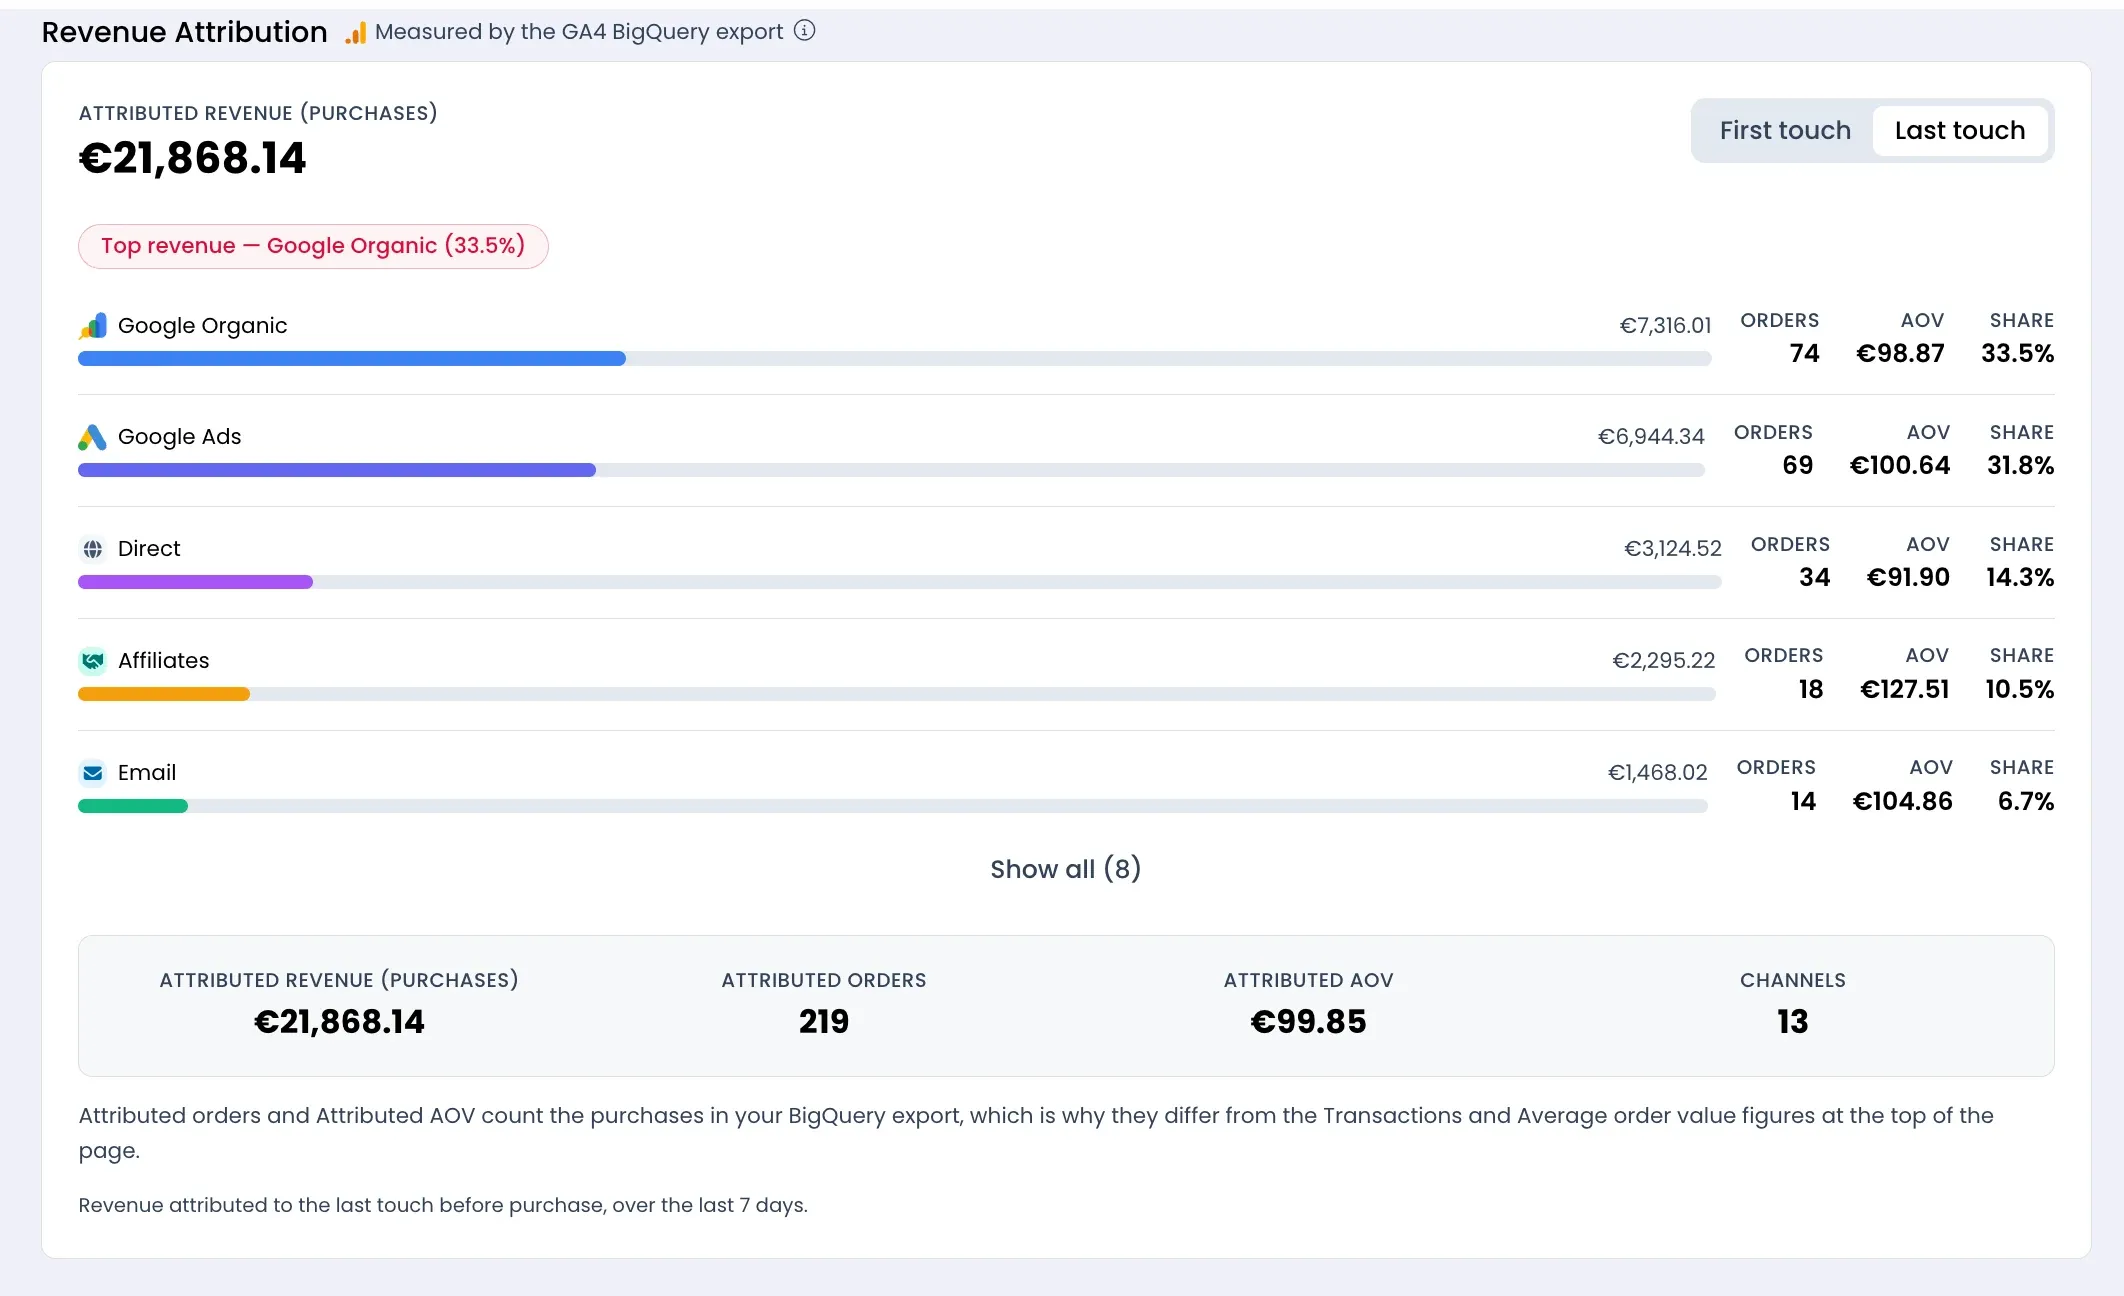Click the €1,468.02 revenue value
Image resolution: width=2124 pixels, height=1296 pixels.
(x=1658, y=773)
